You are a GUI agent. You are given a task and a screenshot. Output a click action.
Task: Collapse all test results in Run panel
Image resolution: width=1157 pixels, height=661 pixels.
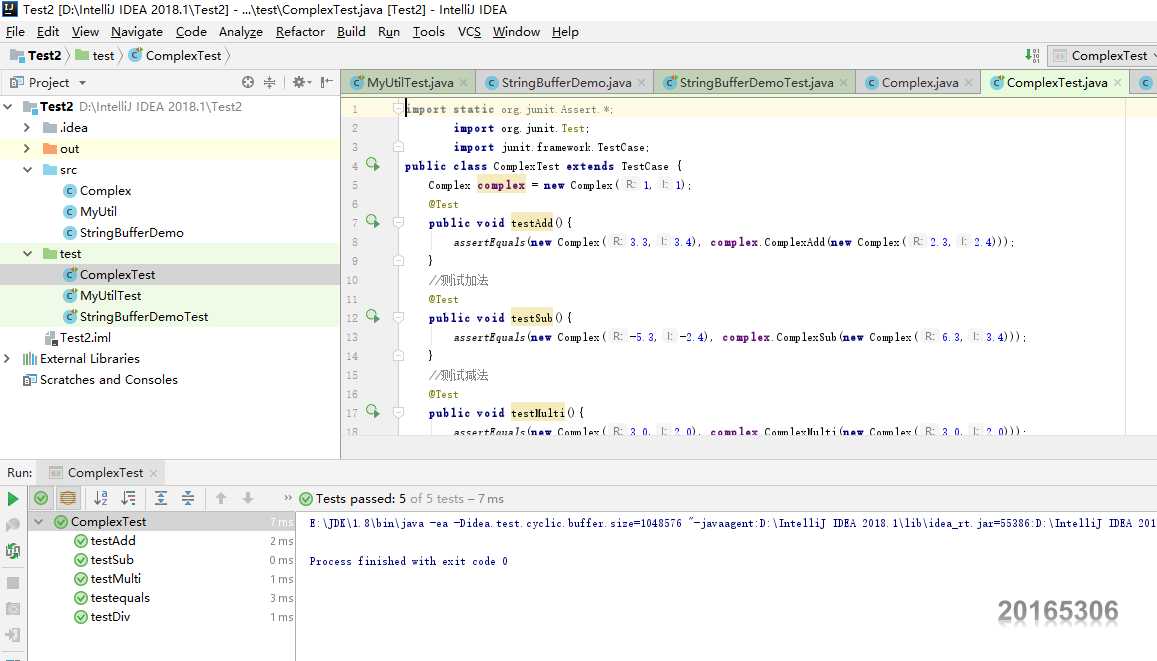click(188, 498)
